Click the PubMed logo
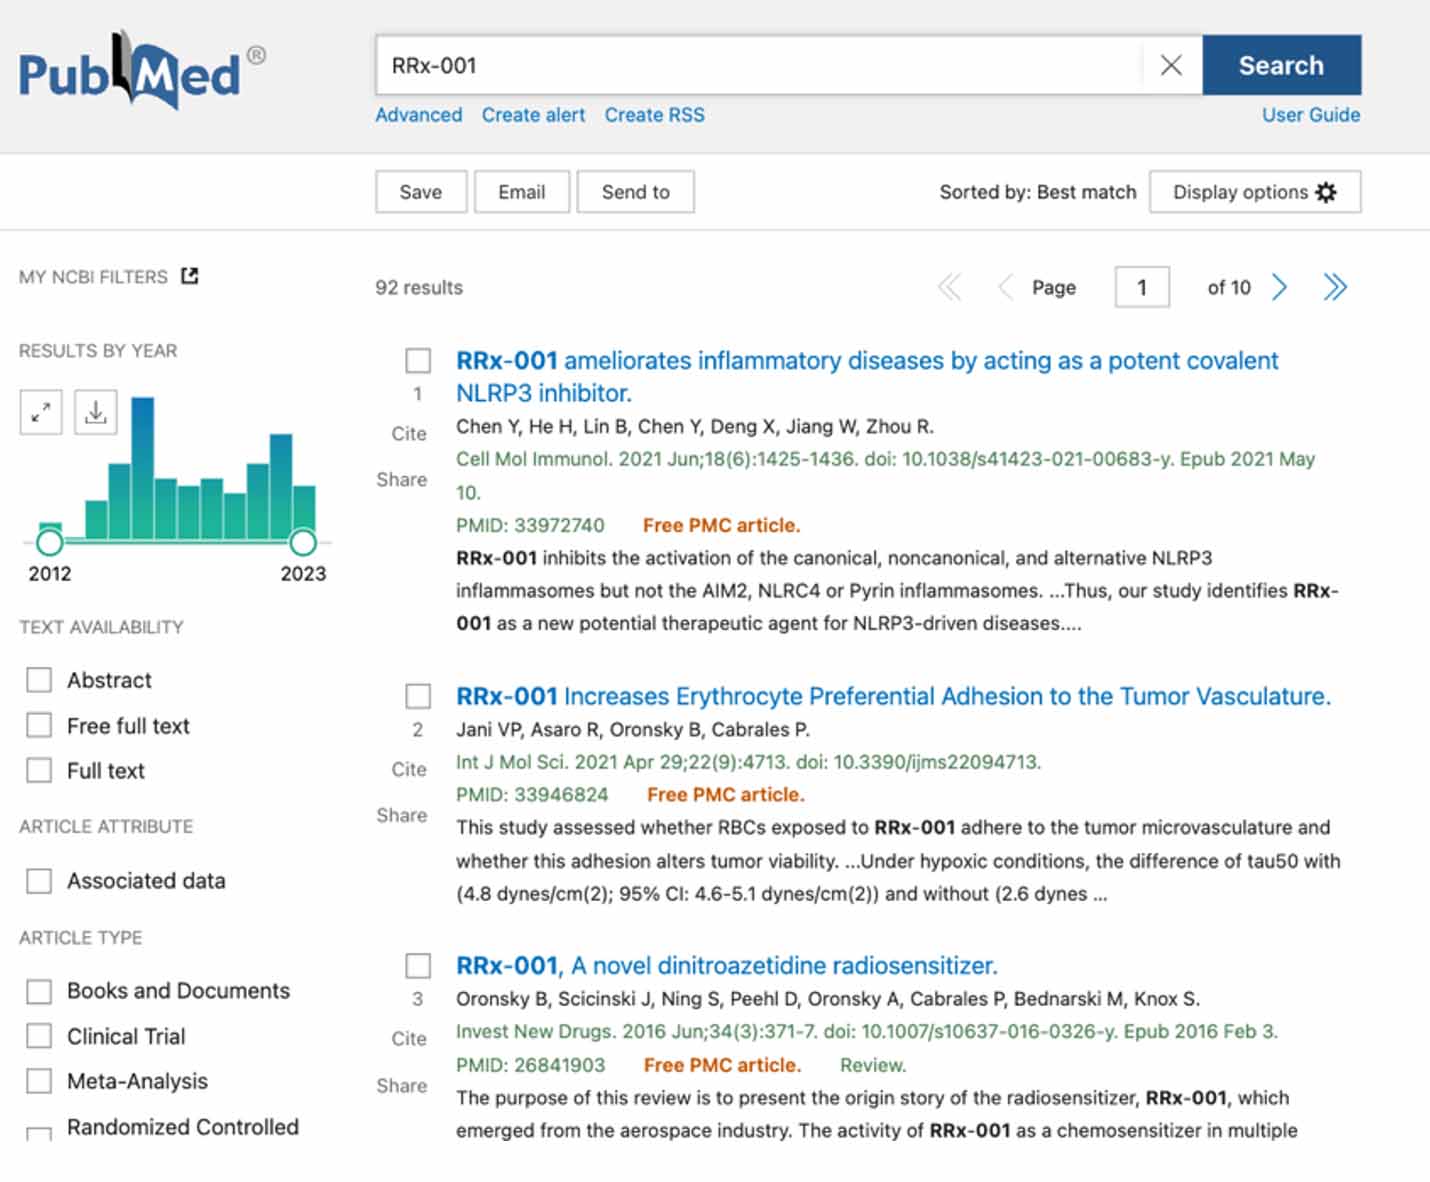Image resolution: width=1430 pixels, height=1182 pixels. pos(130,72)
